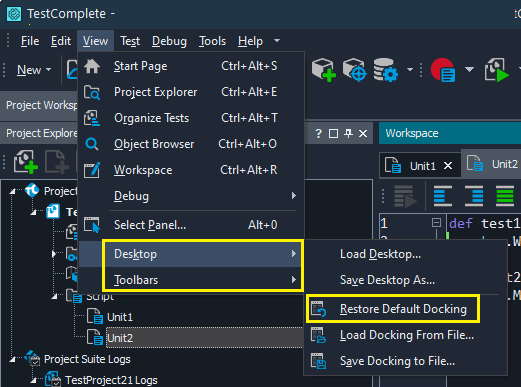Viewport: 521px width, 387px height.
Task: Click the Project Explorer panel title
Action: 42,133
